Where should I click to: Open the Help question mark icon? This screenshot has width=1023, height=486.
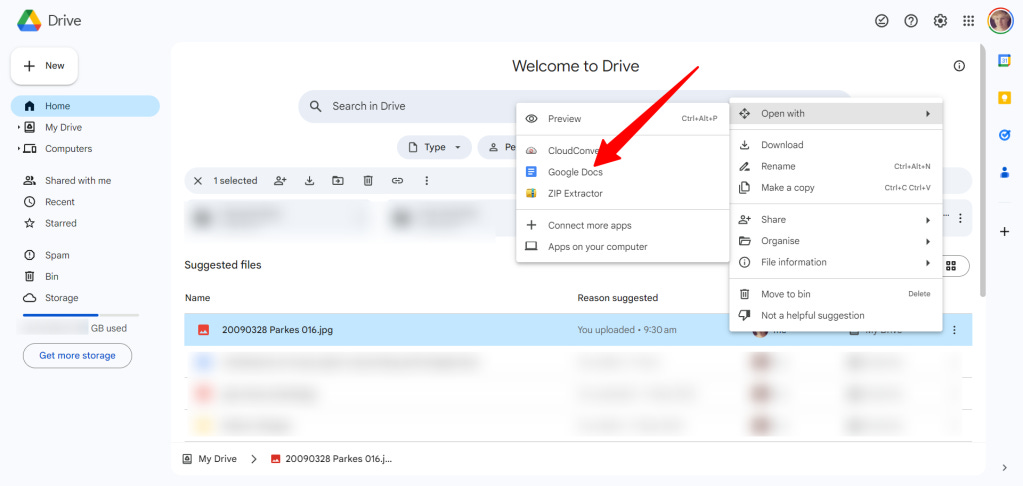coord(911,21)
